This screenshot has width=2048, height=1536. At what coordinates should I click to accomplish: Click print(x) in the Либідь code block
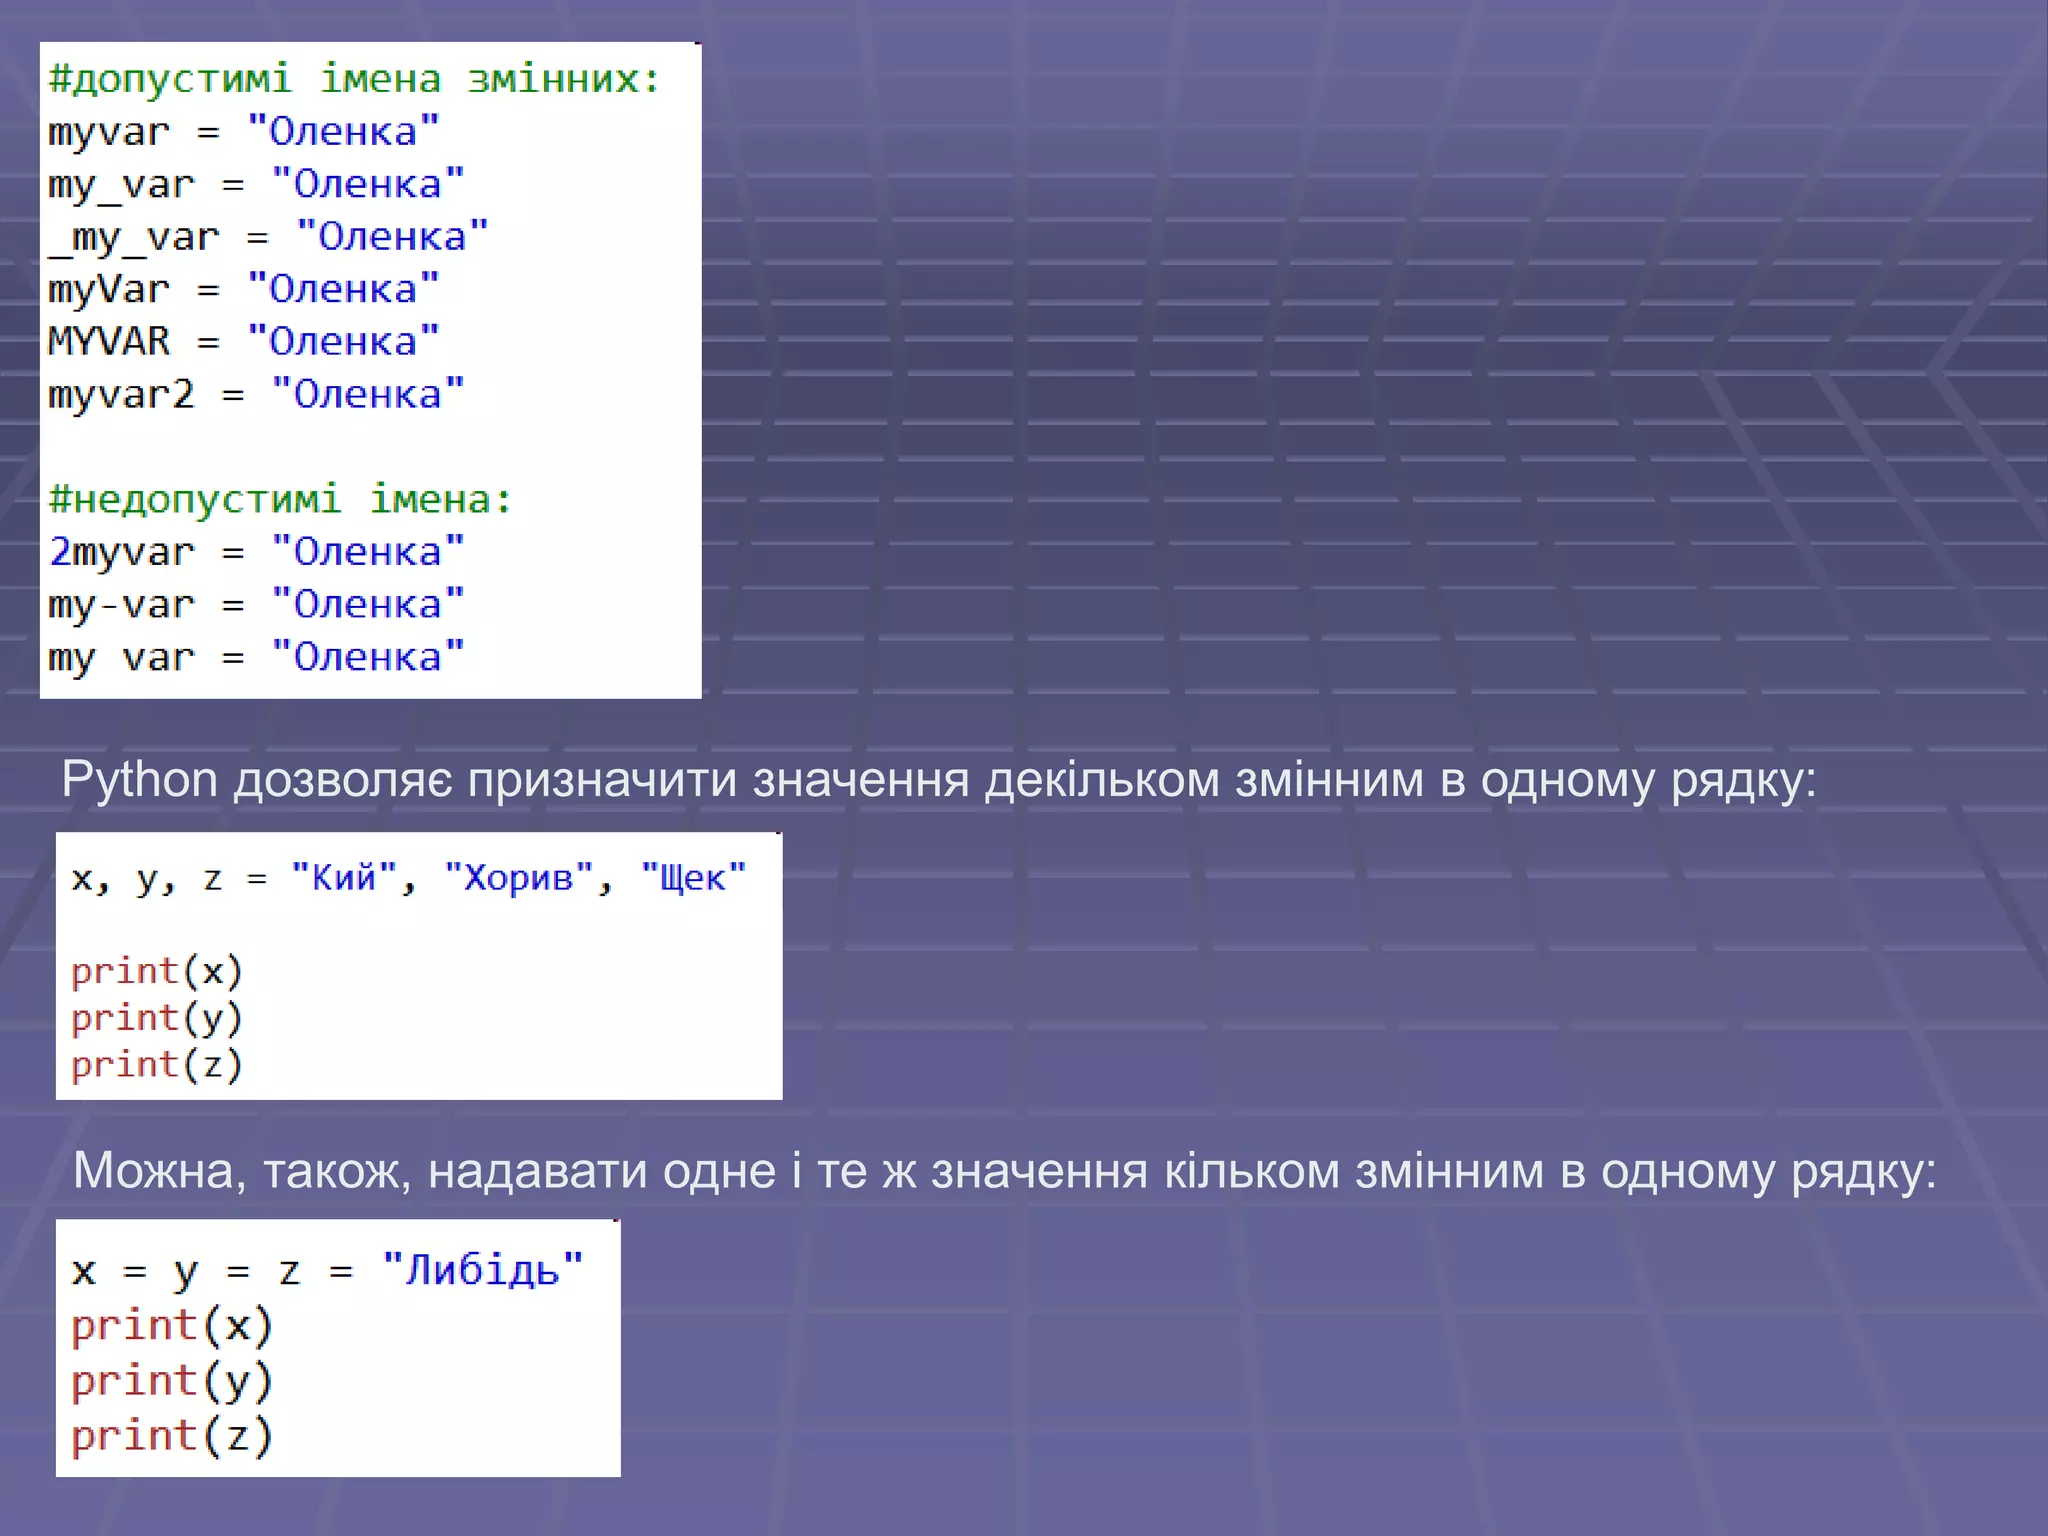(x=172, y=1326)
